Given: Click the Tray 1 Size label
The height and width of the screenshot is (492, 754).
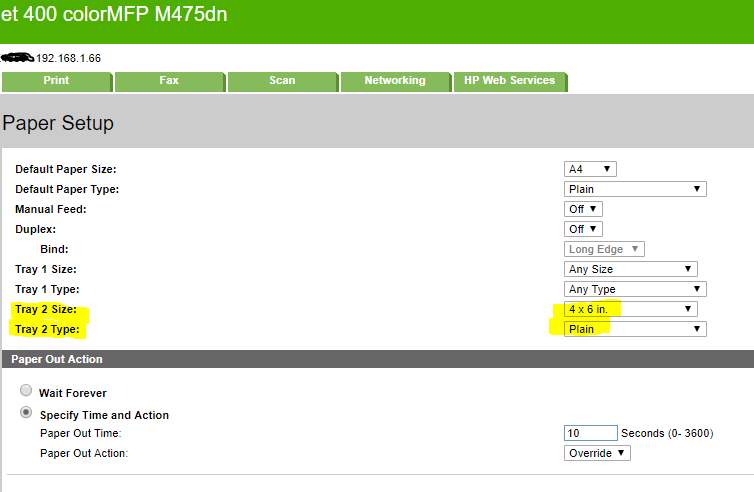Looking at the screenshot, I should coord(46,269).
